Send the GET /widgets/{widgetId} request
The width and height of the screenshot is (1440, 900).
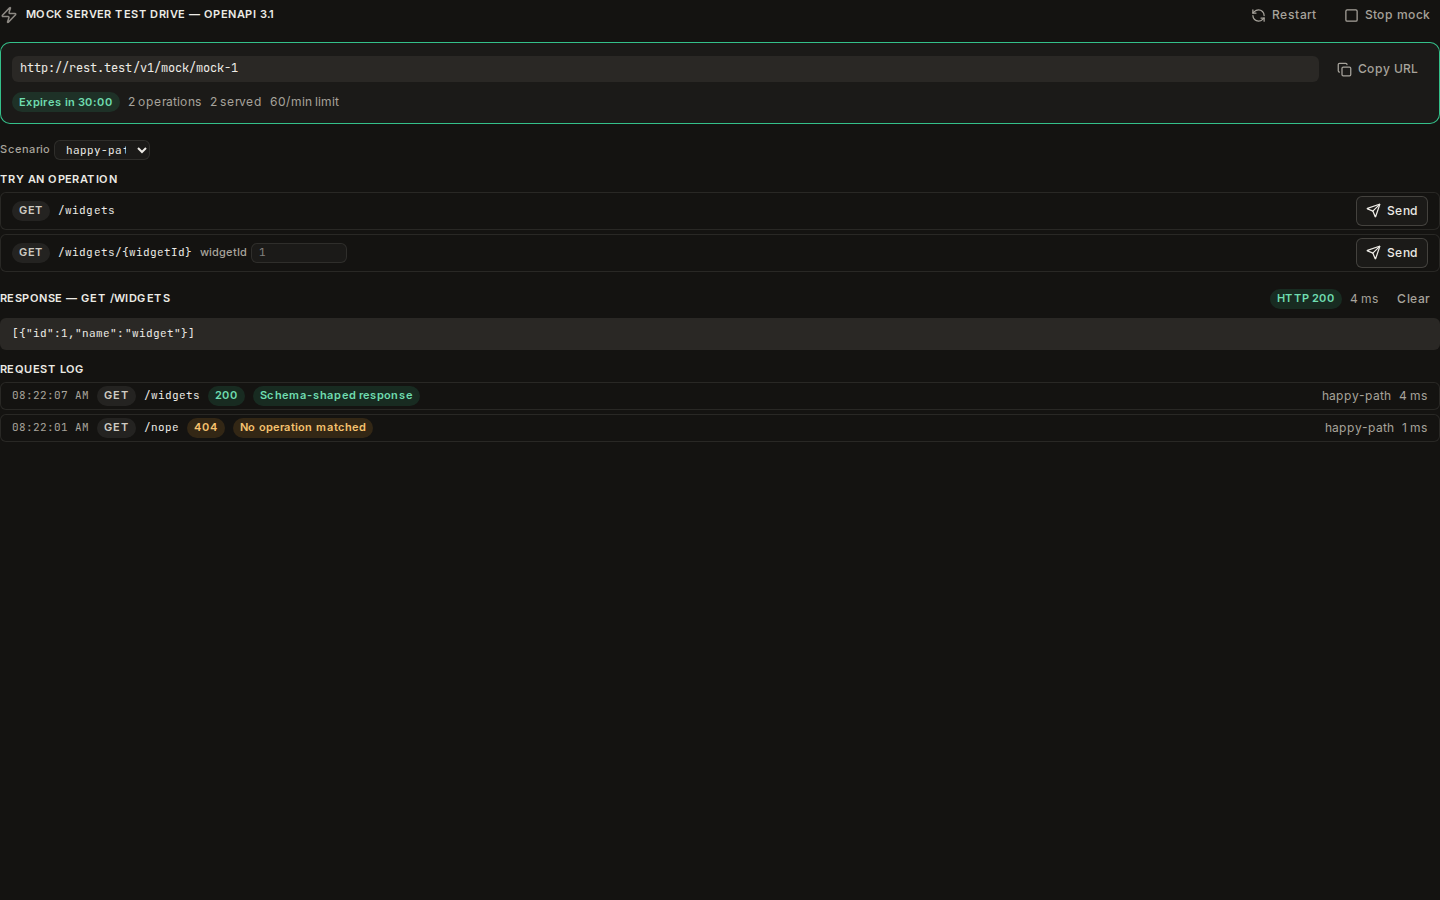point(1391,253)
